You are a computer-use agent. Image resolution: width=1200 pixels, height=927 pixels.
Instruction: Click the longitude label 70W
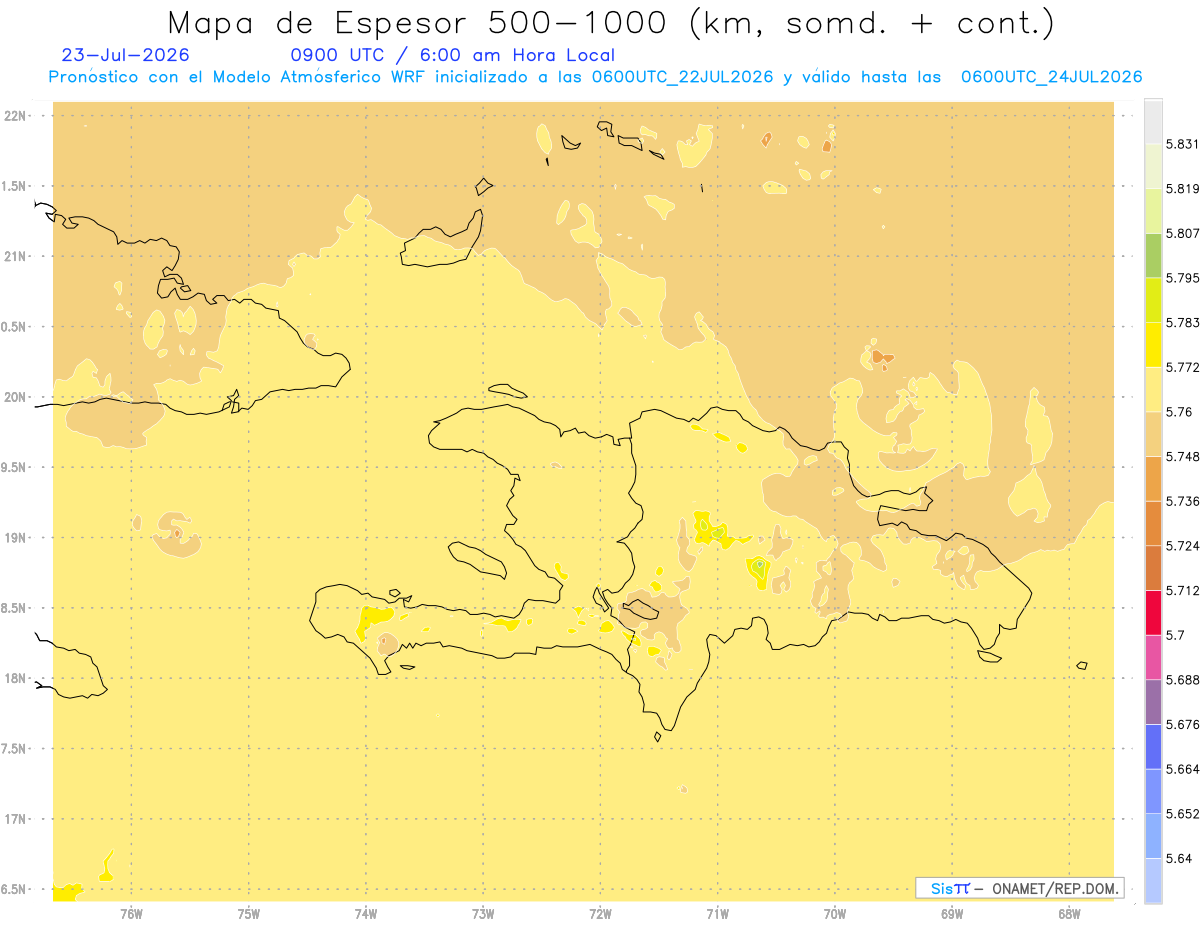(835, 914)
